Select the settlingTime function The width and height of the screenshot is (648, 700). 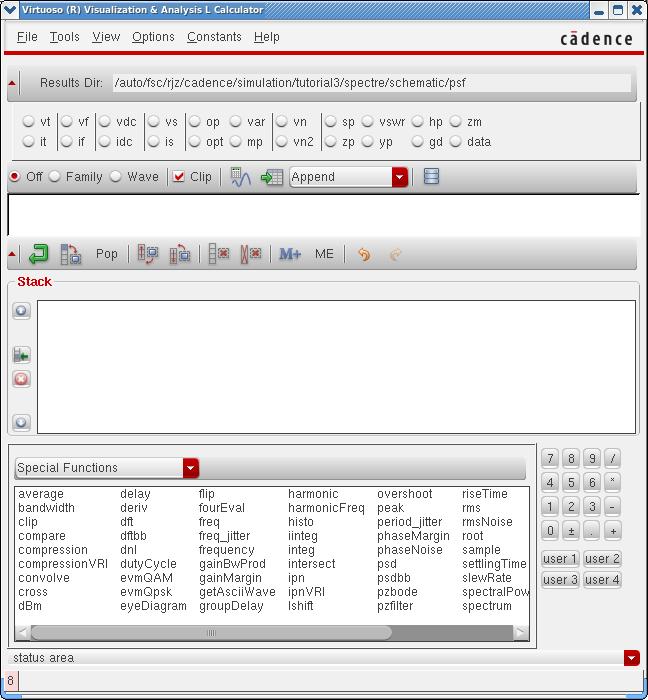(x=494, y=564)
